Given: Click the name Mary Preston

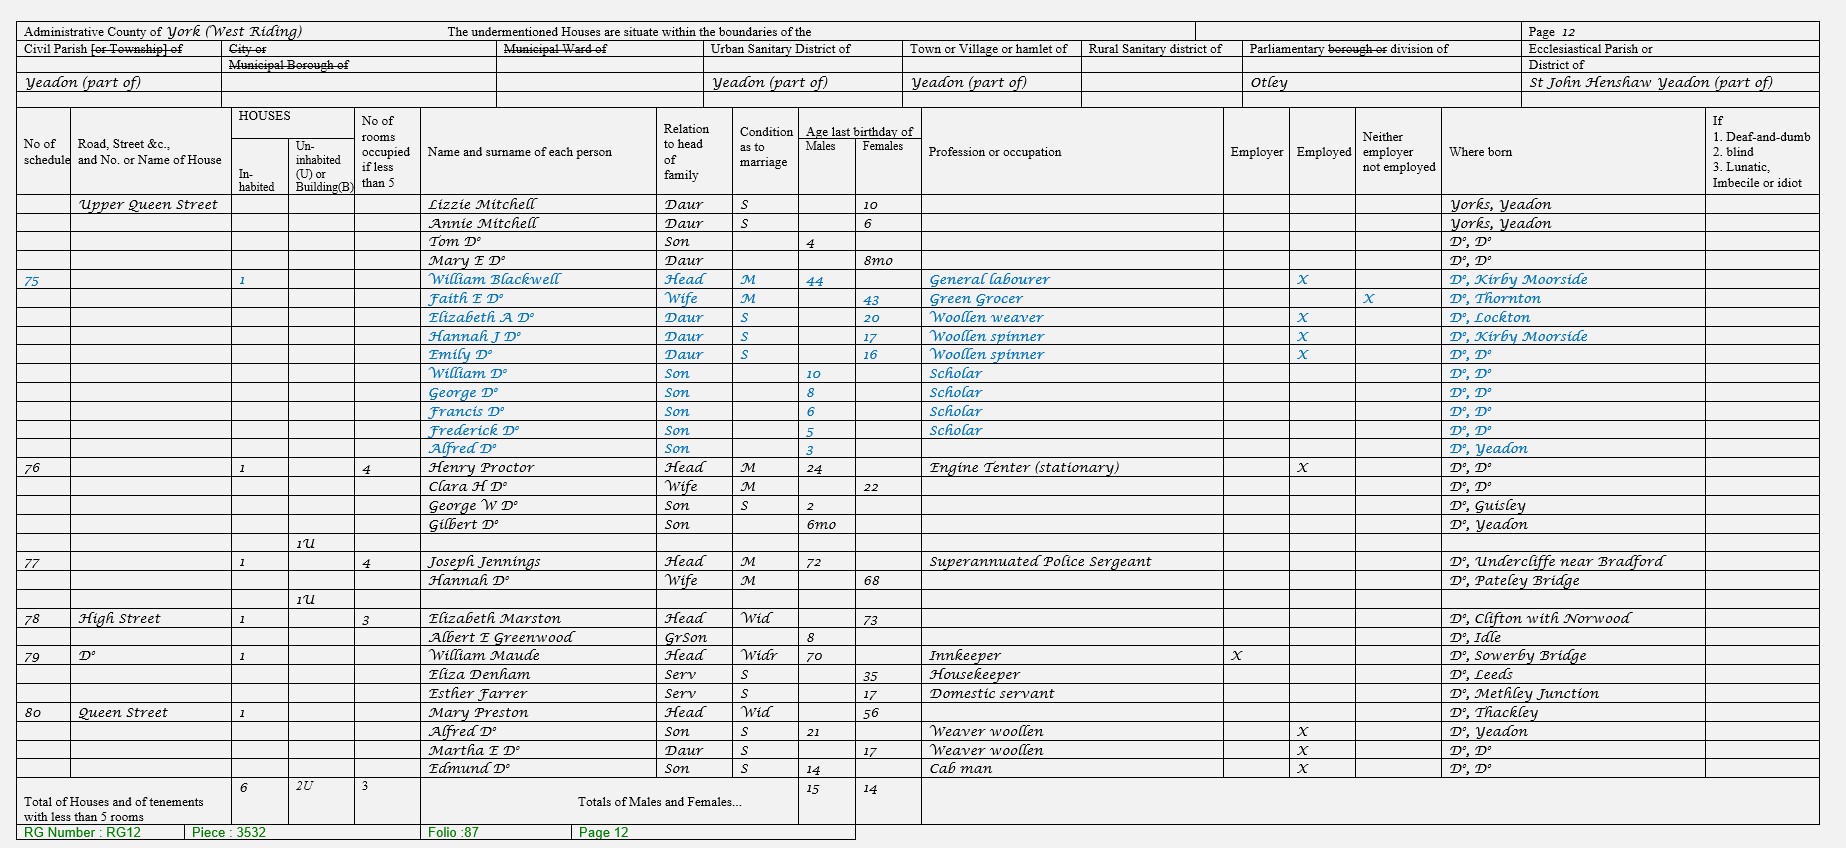Looking at the screenshot, I should click(478, 712).
